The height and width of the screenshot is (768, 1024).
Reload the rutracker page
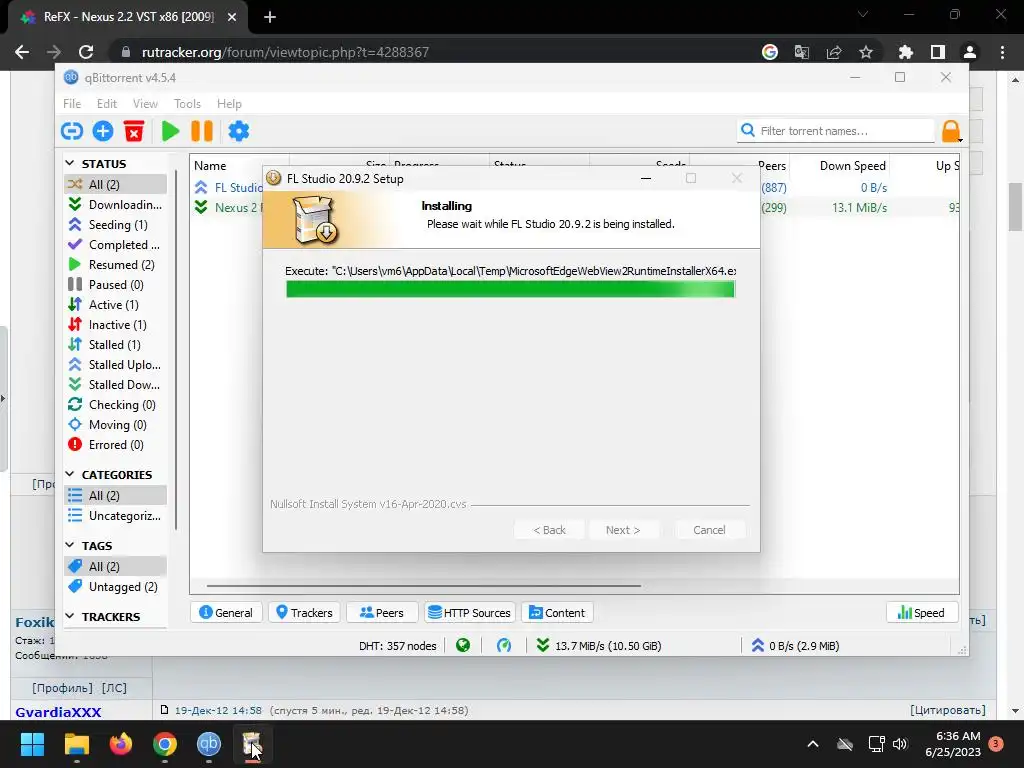pos(86,52)
